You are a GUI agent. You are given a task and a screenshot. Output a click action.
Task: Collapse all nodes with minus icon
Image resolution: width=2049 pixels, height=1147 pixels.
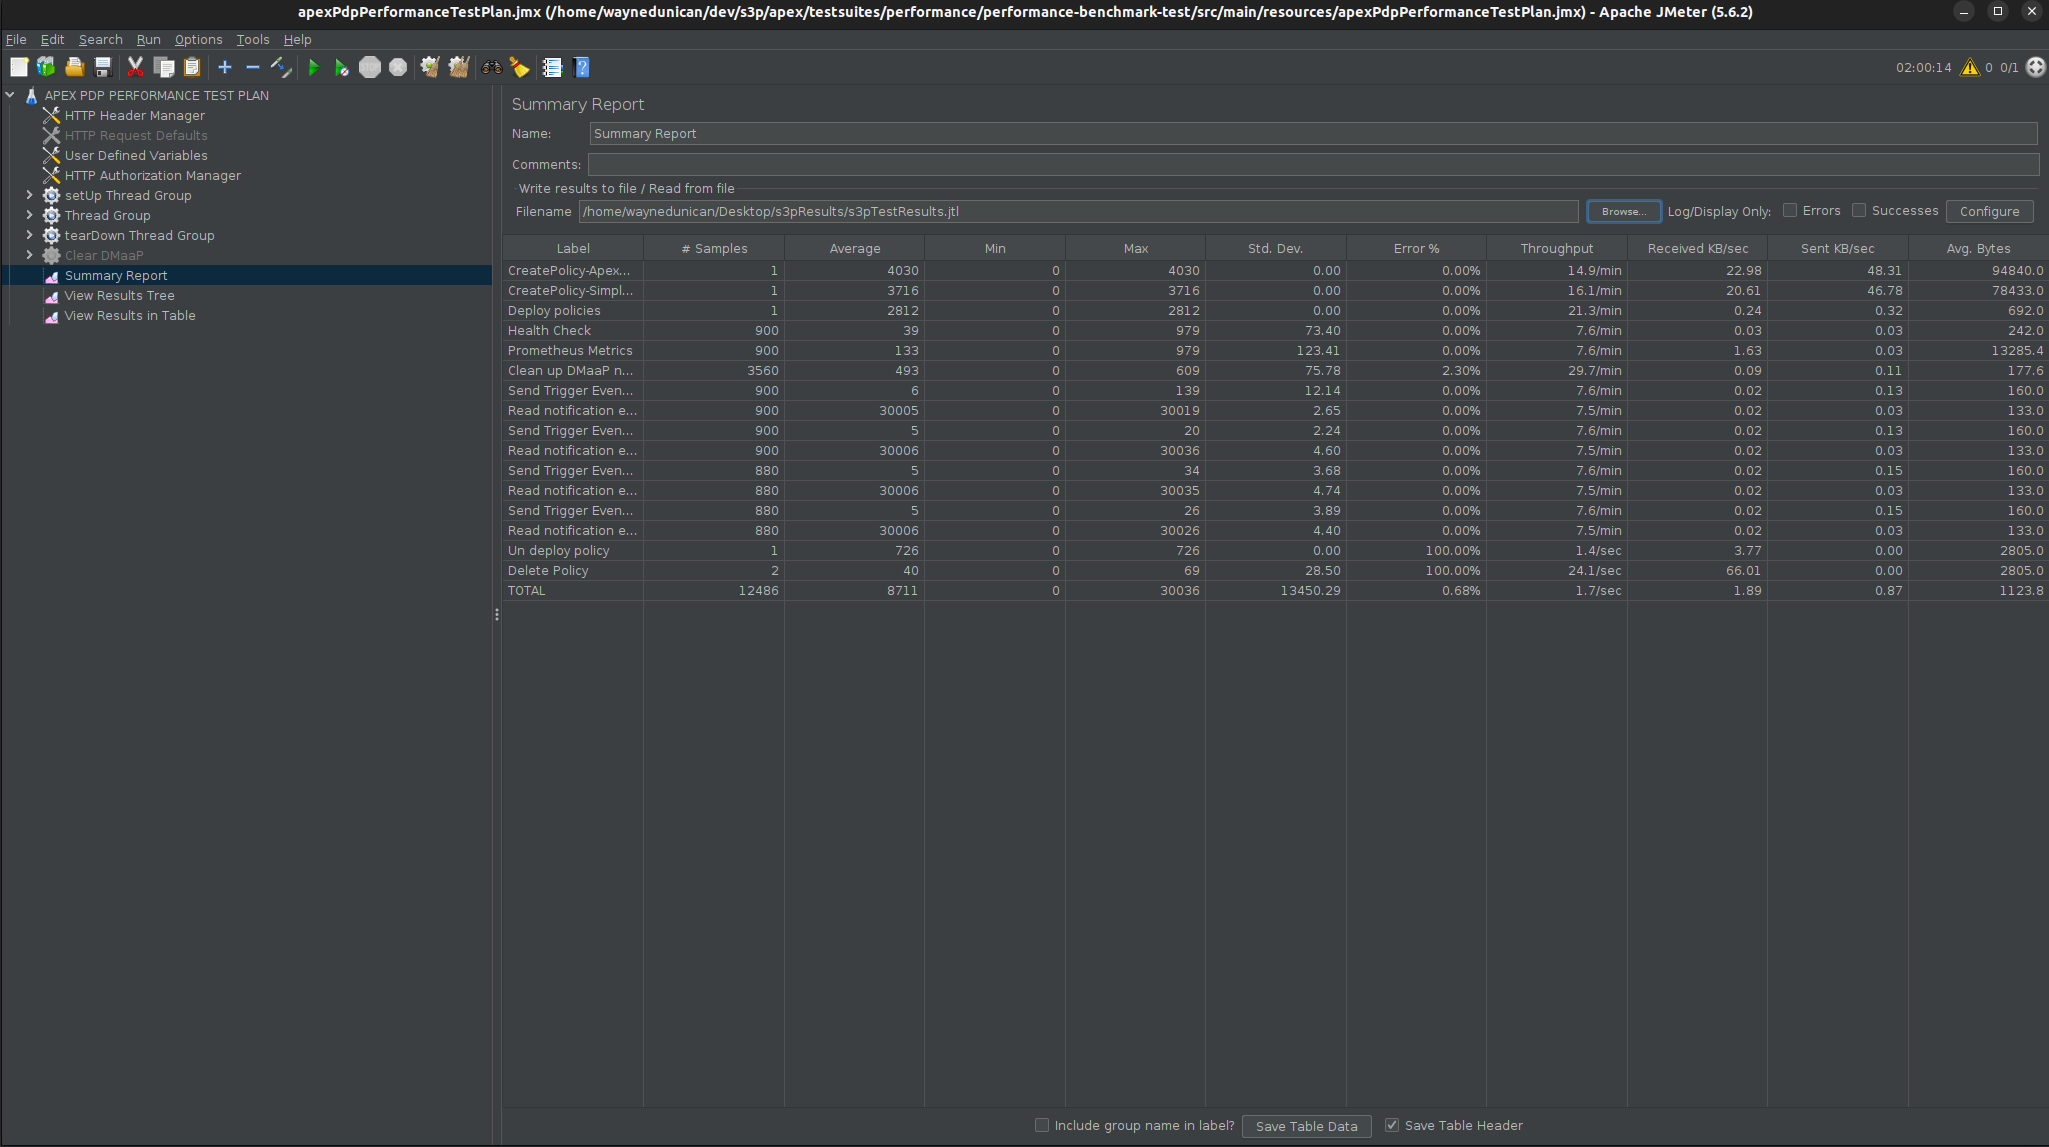click(253, 67)
